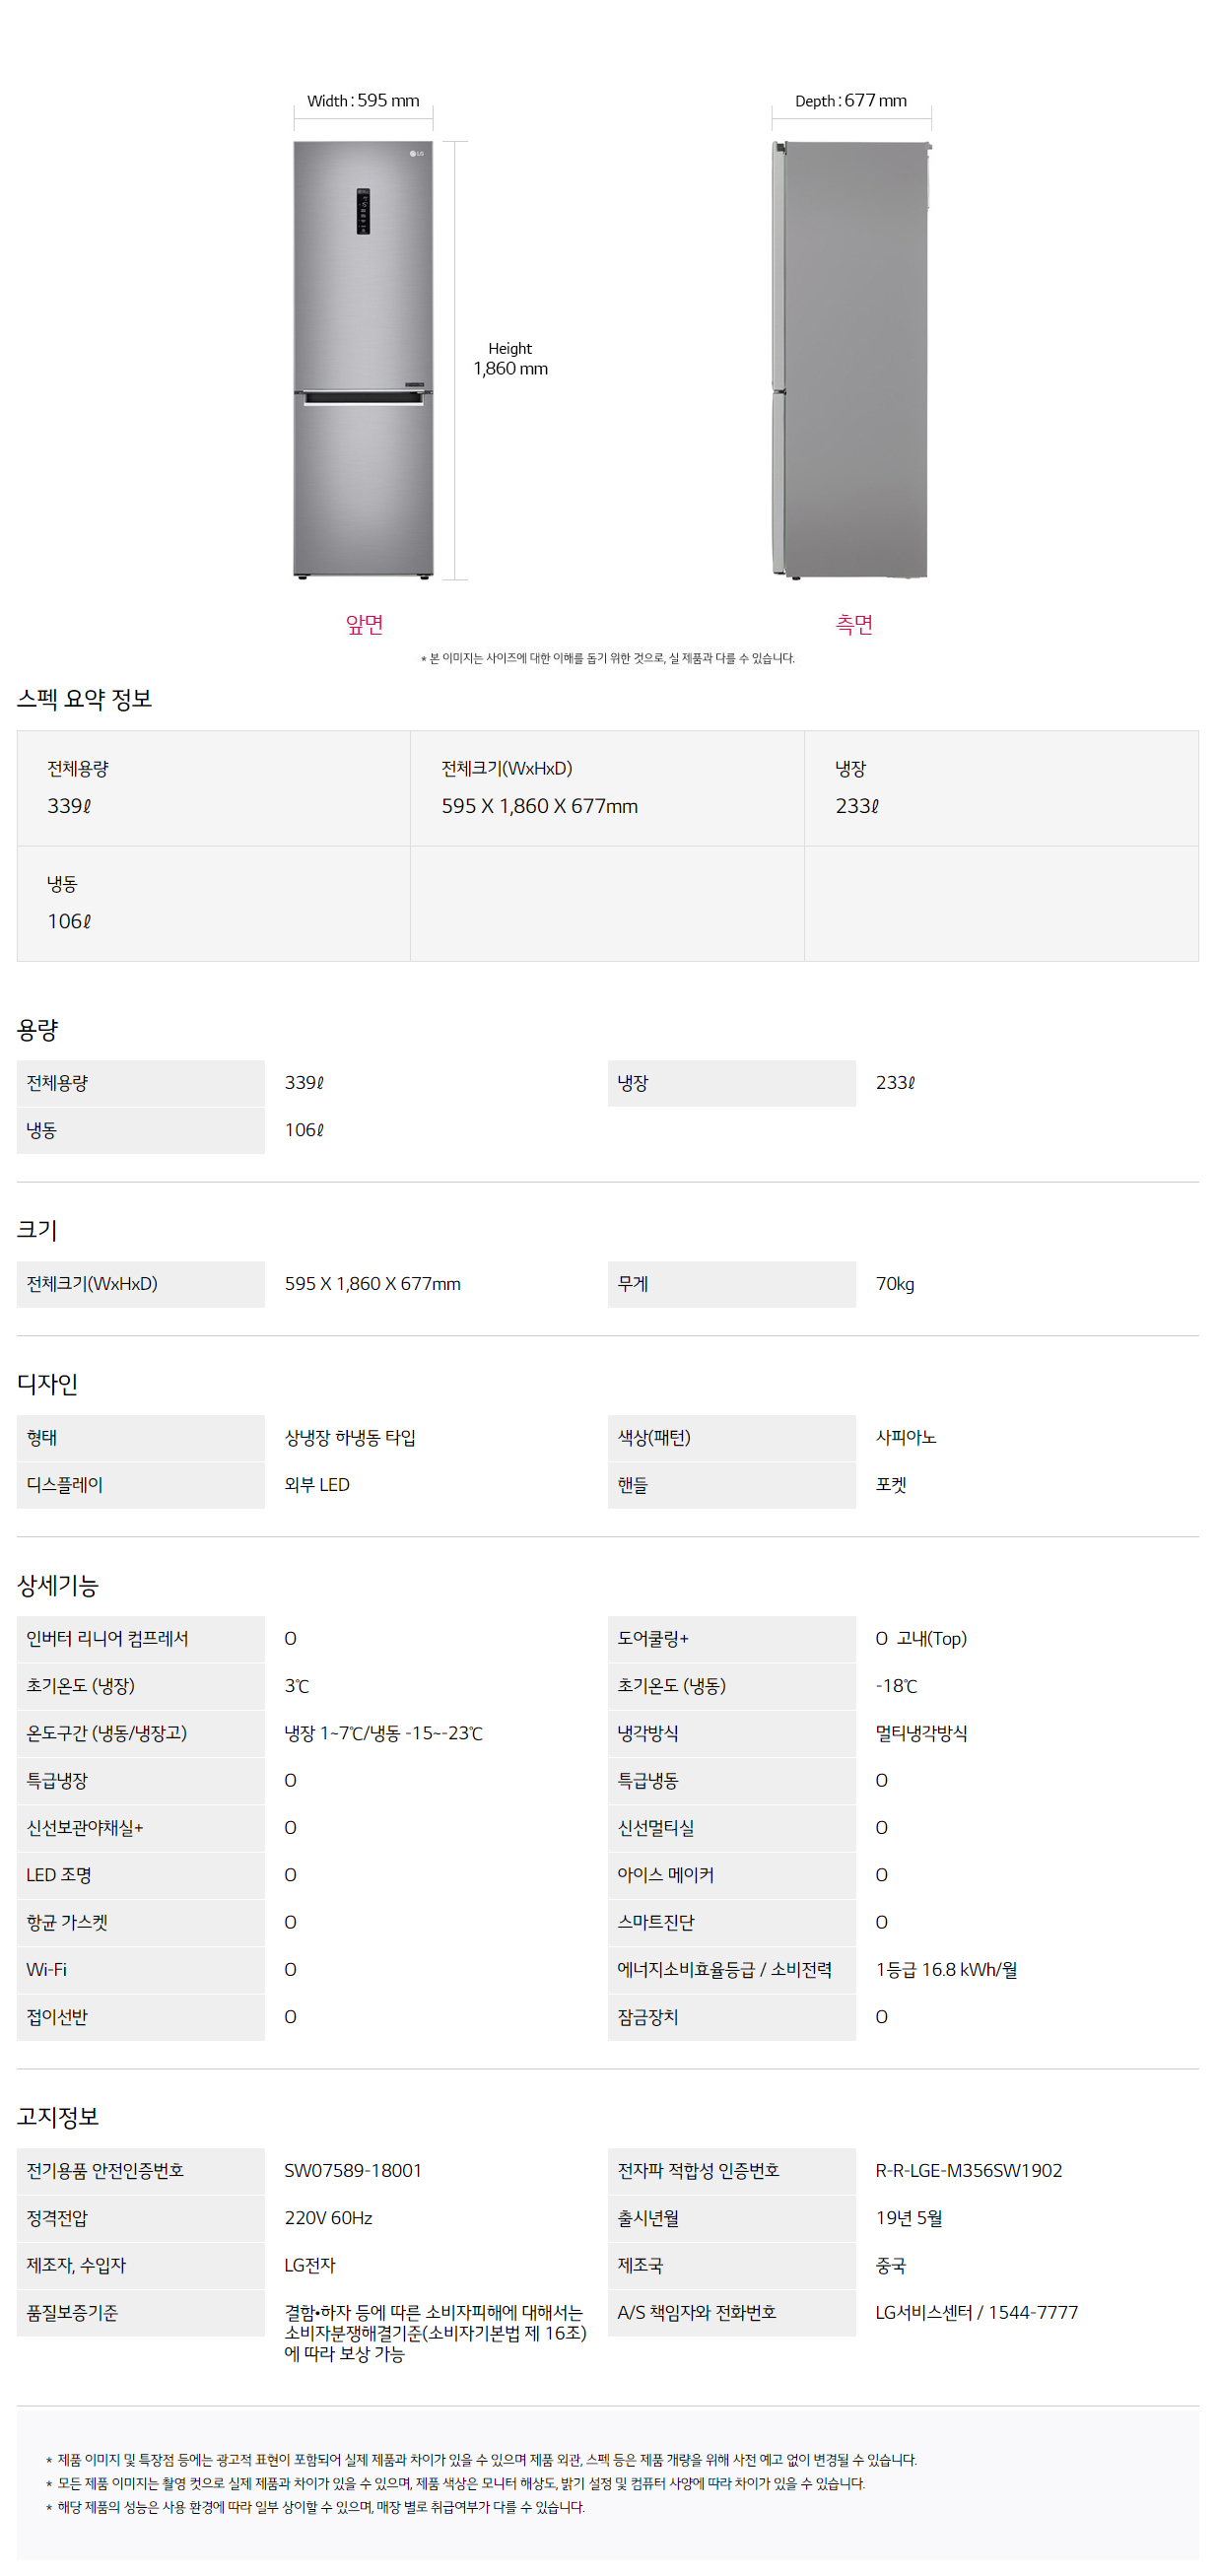Click the LG서비스센터 / 1544-7777 phone number
1217x2576 pixels.
point(976,2312)
